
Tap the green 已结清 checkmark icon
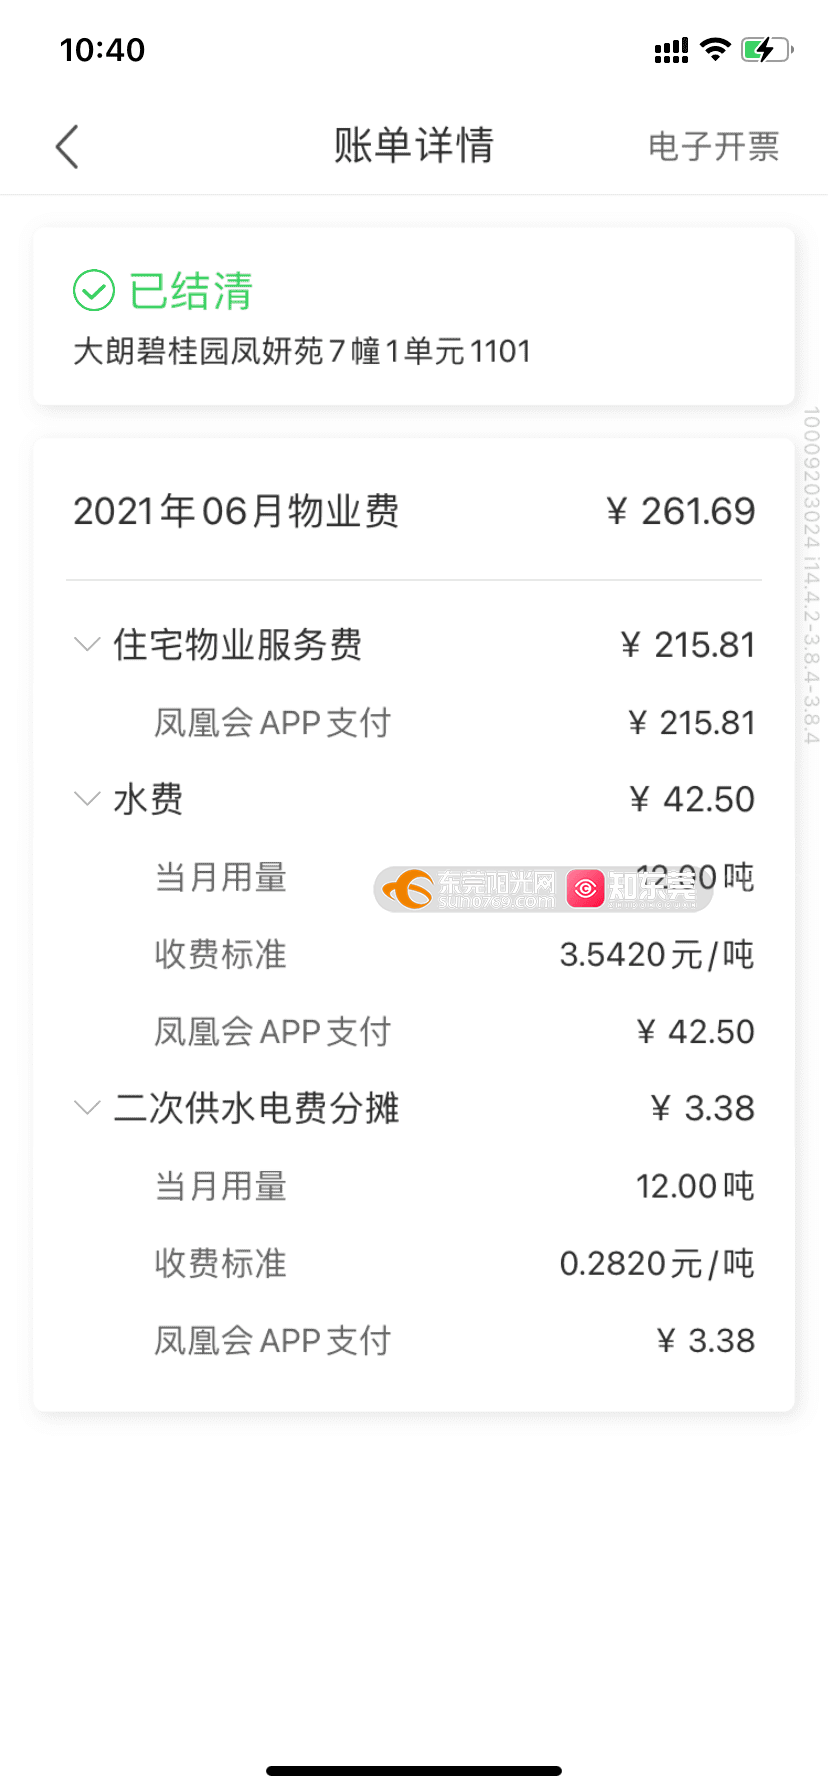[94, 291]
